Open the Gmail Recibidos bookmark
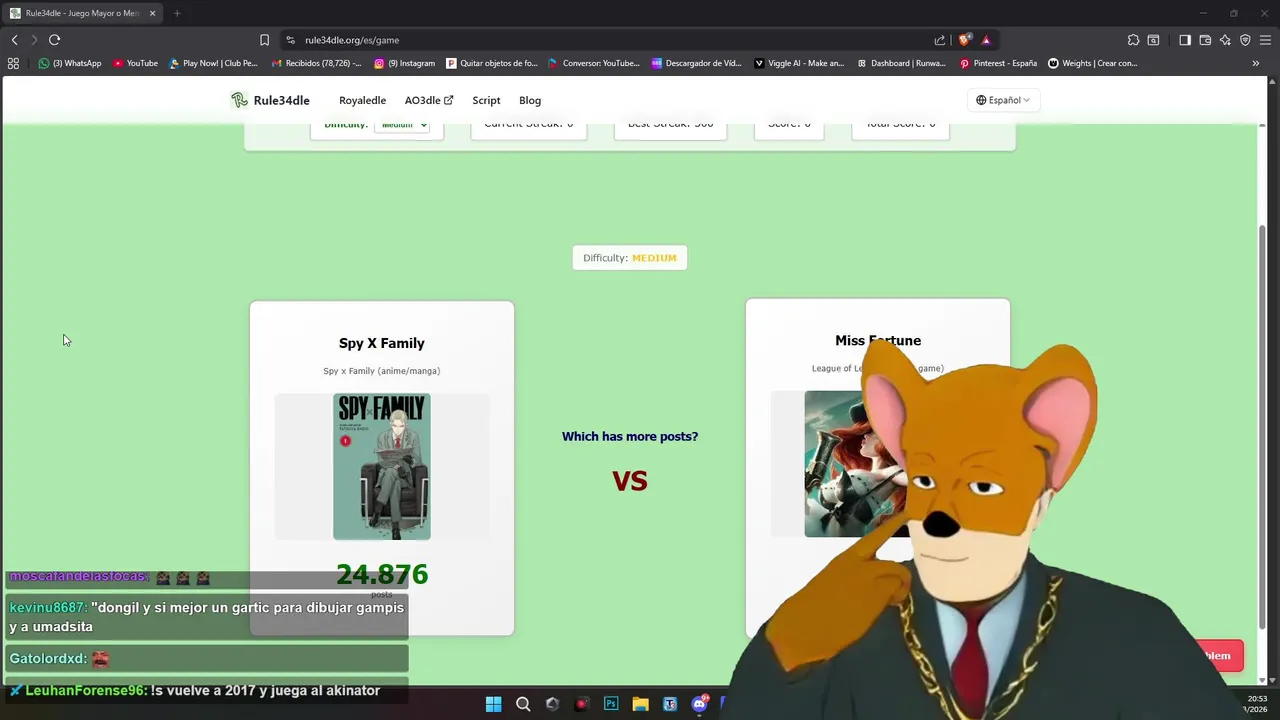The image size is (1280, 720). click(316, 63)
